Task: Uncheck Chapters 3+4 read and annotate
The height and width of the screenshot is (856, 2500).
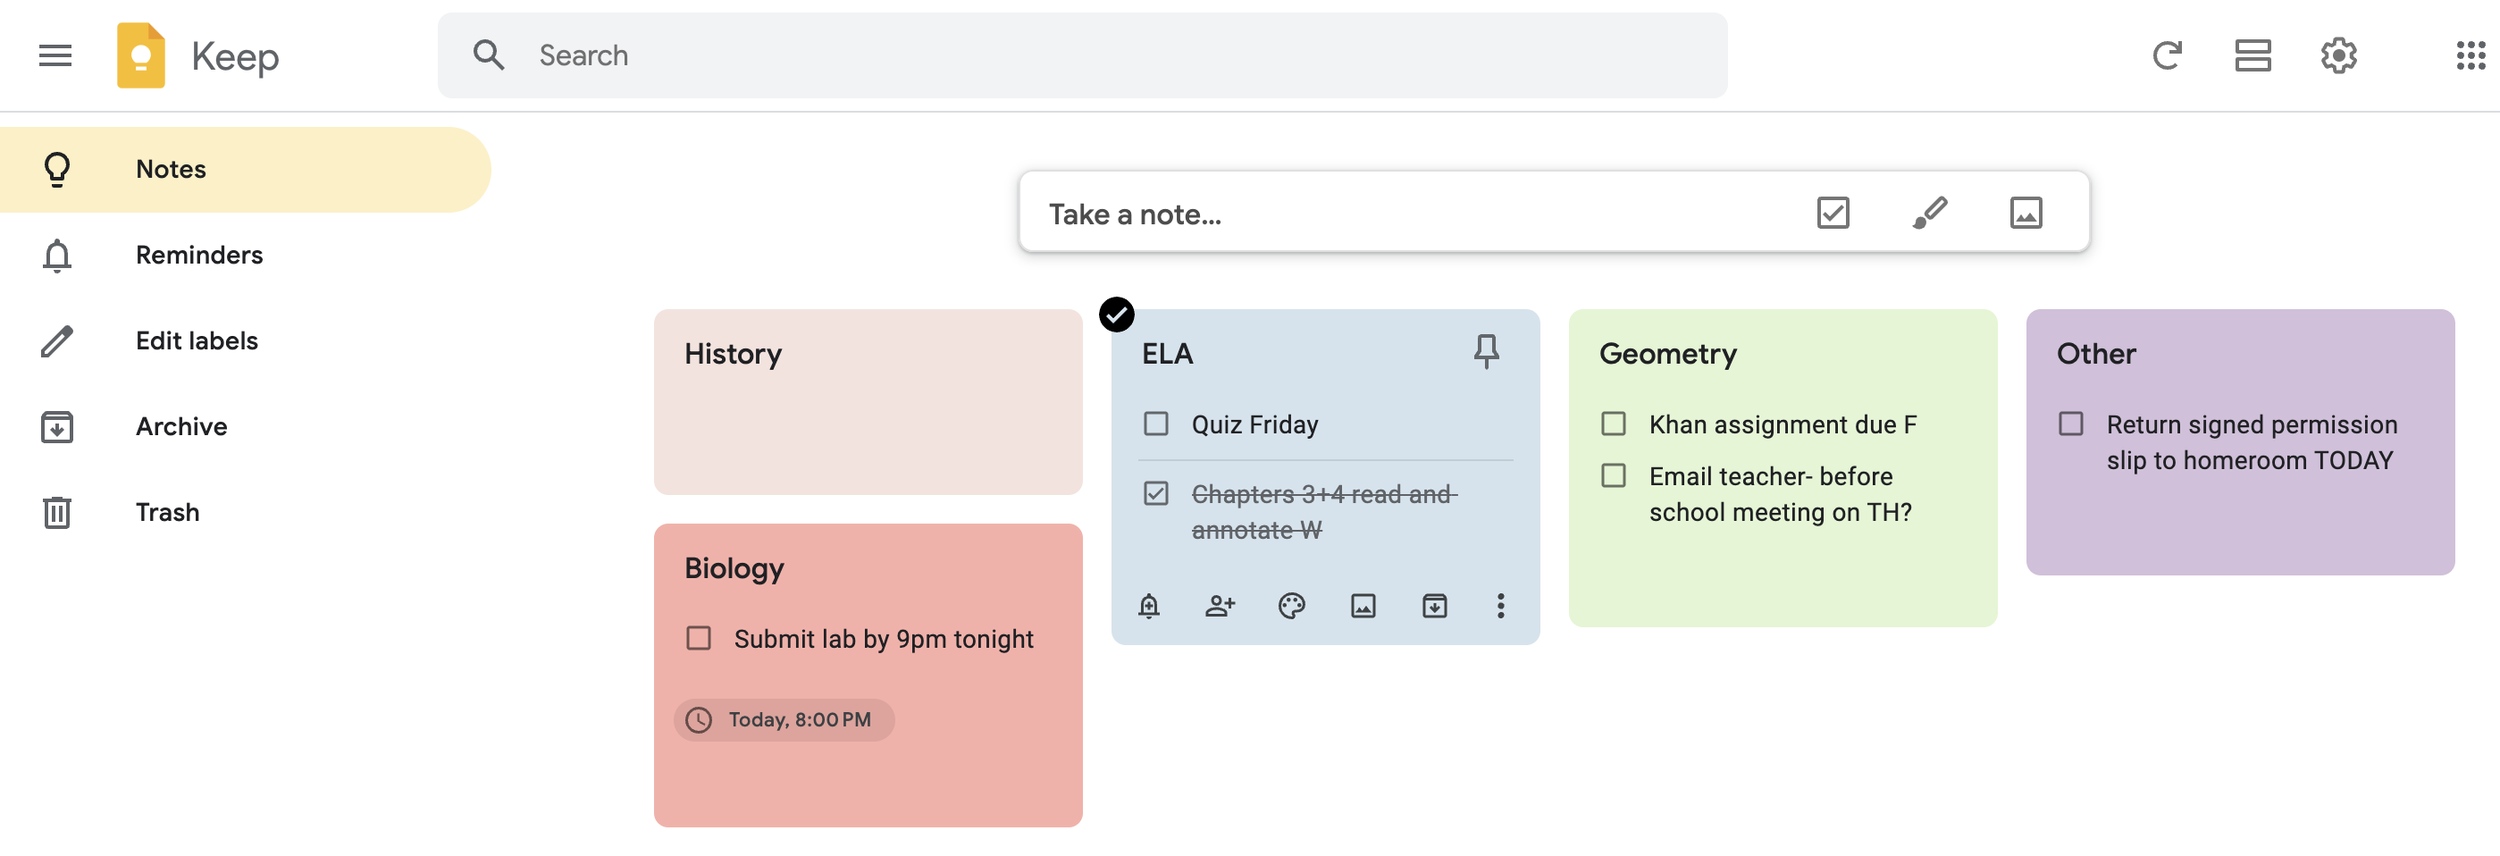Action: 1156,494
